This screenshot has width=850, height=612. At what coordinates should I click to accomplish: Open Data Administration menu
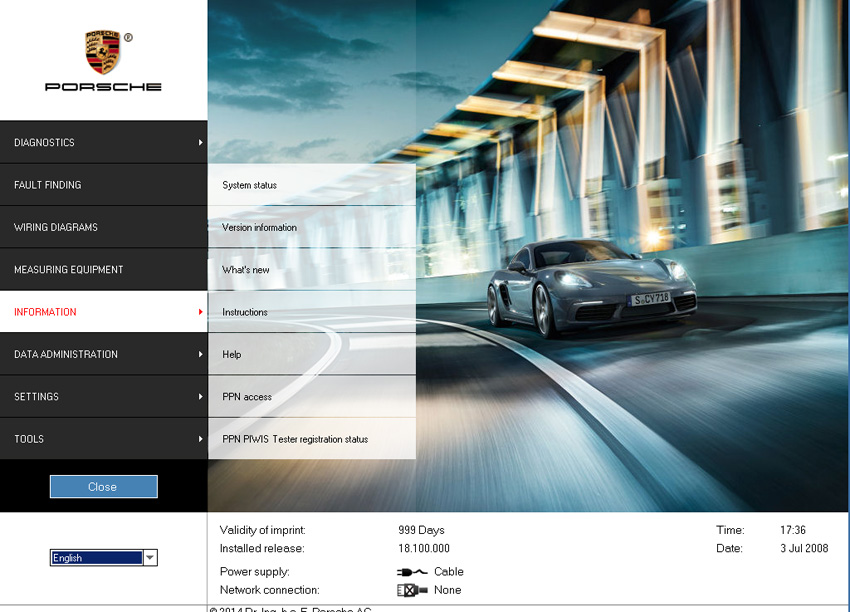(104, 354)
